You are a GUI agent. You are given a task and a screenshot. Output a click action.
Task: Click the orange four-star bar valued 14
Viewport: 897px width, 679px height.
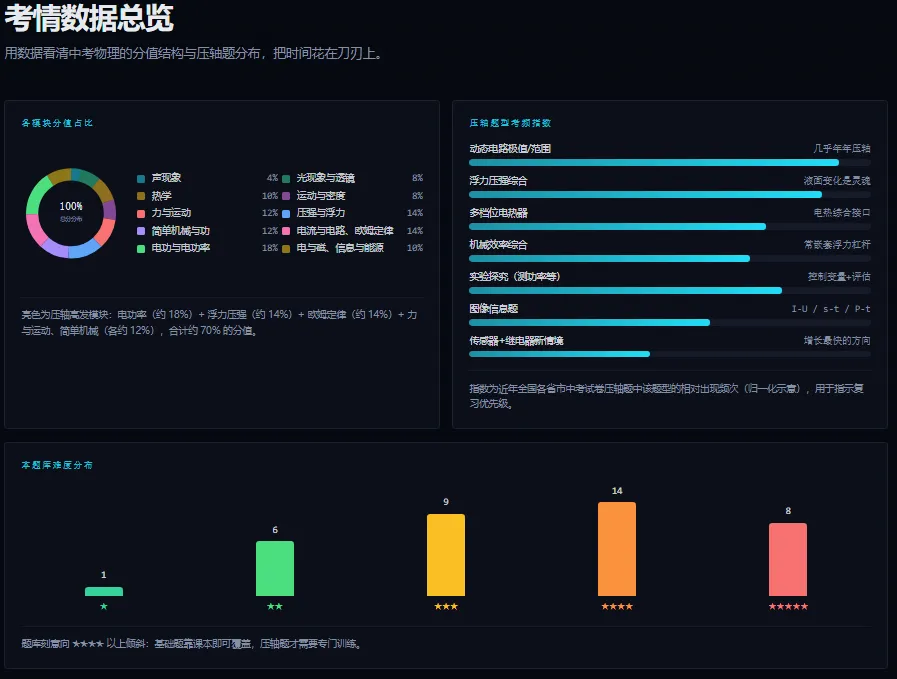coord(617,549)
